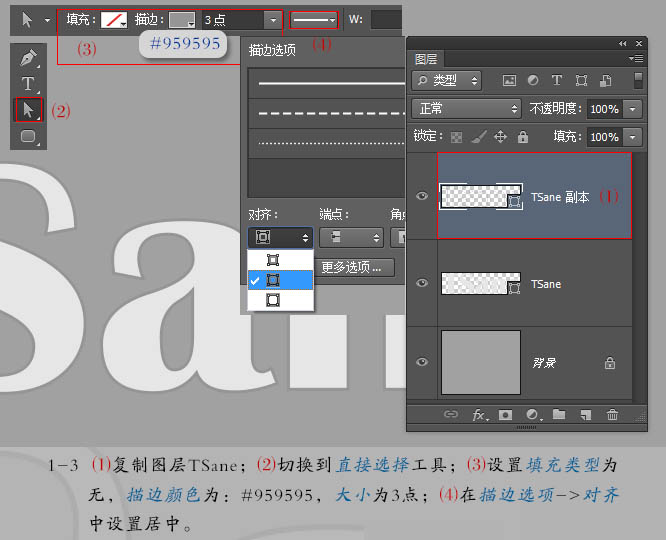Open the stroke color swatch
The height and width of the screenshot is (540, 666).
click(x=182, y=20)
